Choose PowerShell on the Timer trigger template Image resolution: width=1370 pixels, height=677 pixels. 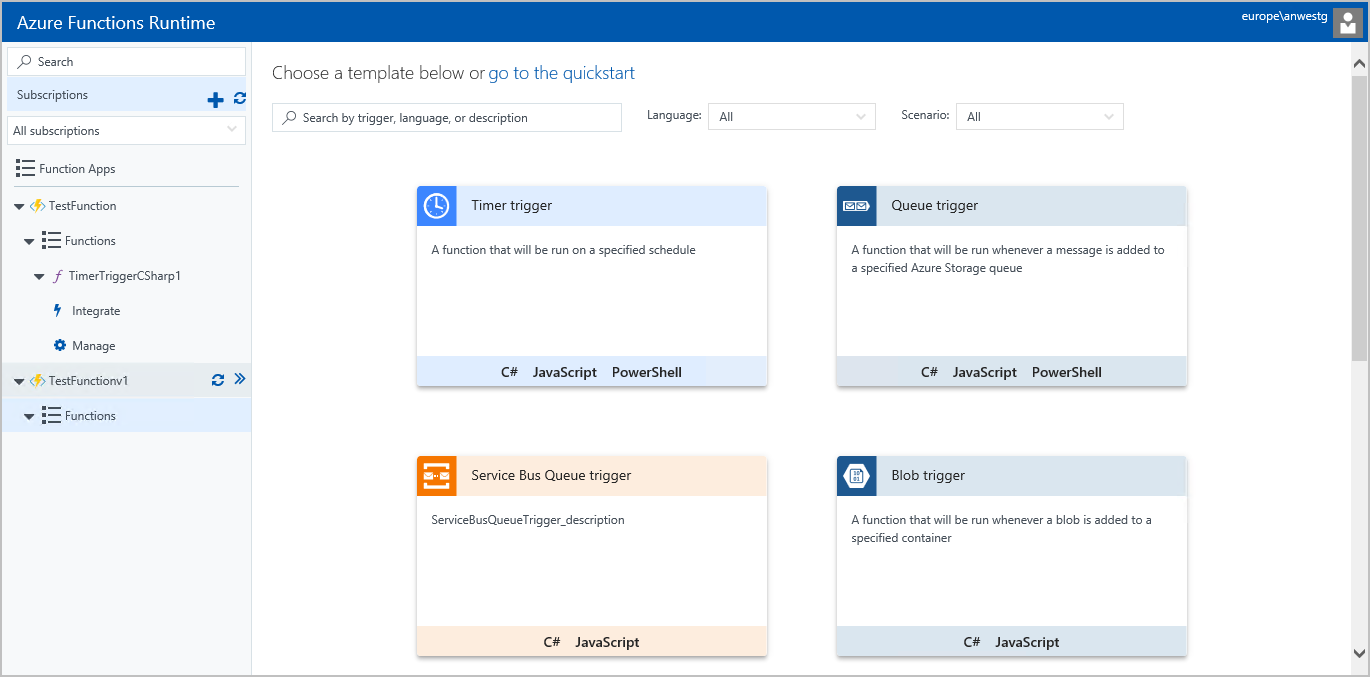tap(646, 372)
